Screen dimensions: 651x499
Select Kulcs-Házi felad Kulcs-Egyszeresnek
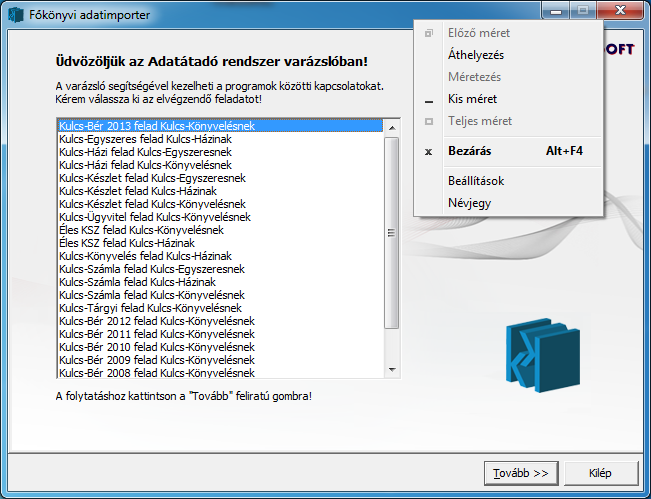point(220,152)
